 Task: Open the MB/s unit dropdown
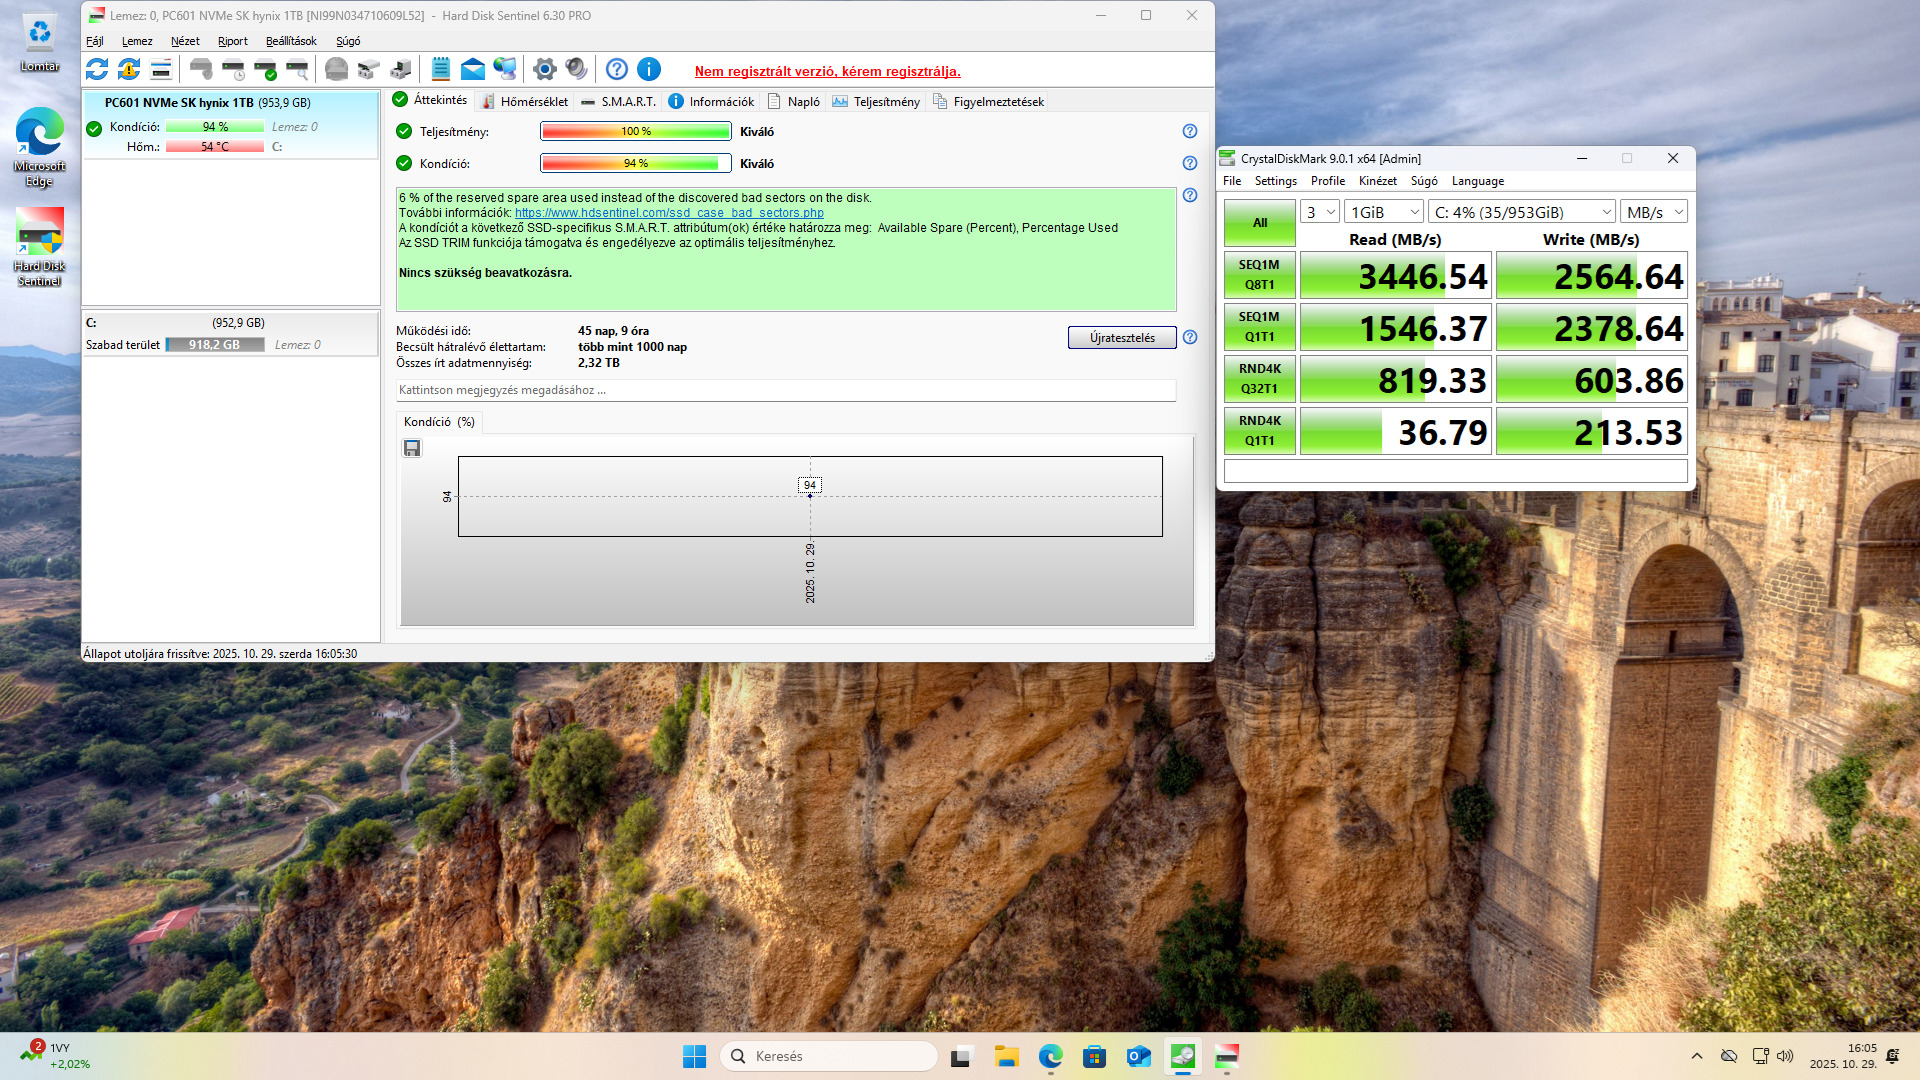pos(1653,212)
